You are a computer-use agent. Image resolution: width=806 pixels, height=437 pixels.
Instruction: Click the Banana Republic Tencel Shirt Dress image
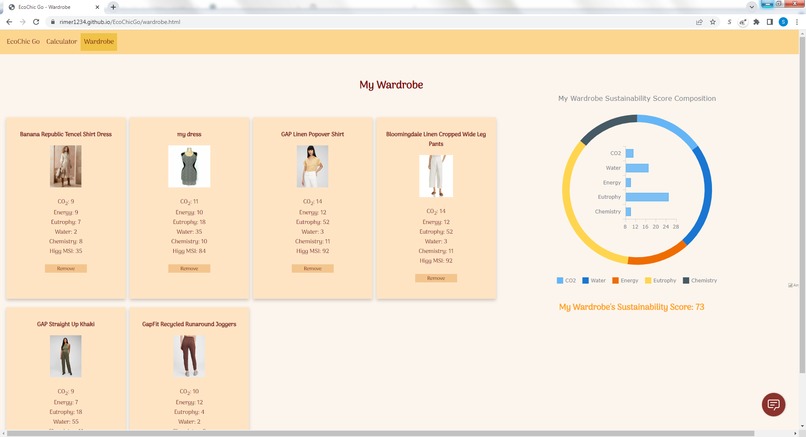(x=66, y=166)
